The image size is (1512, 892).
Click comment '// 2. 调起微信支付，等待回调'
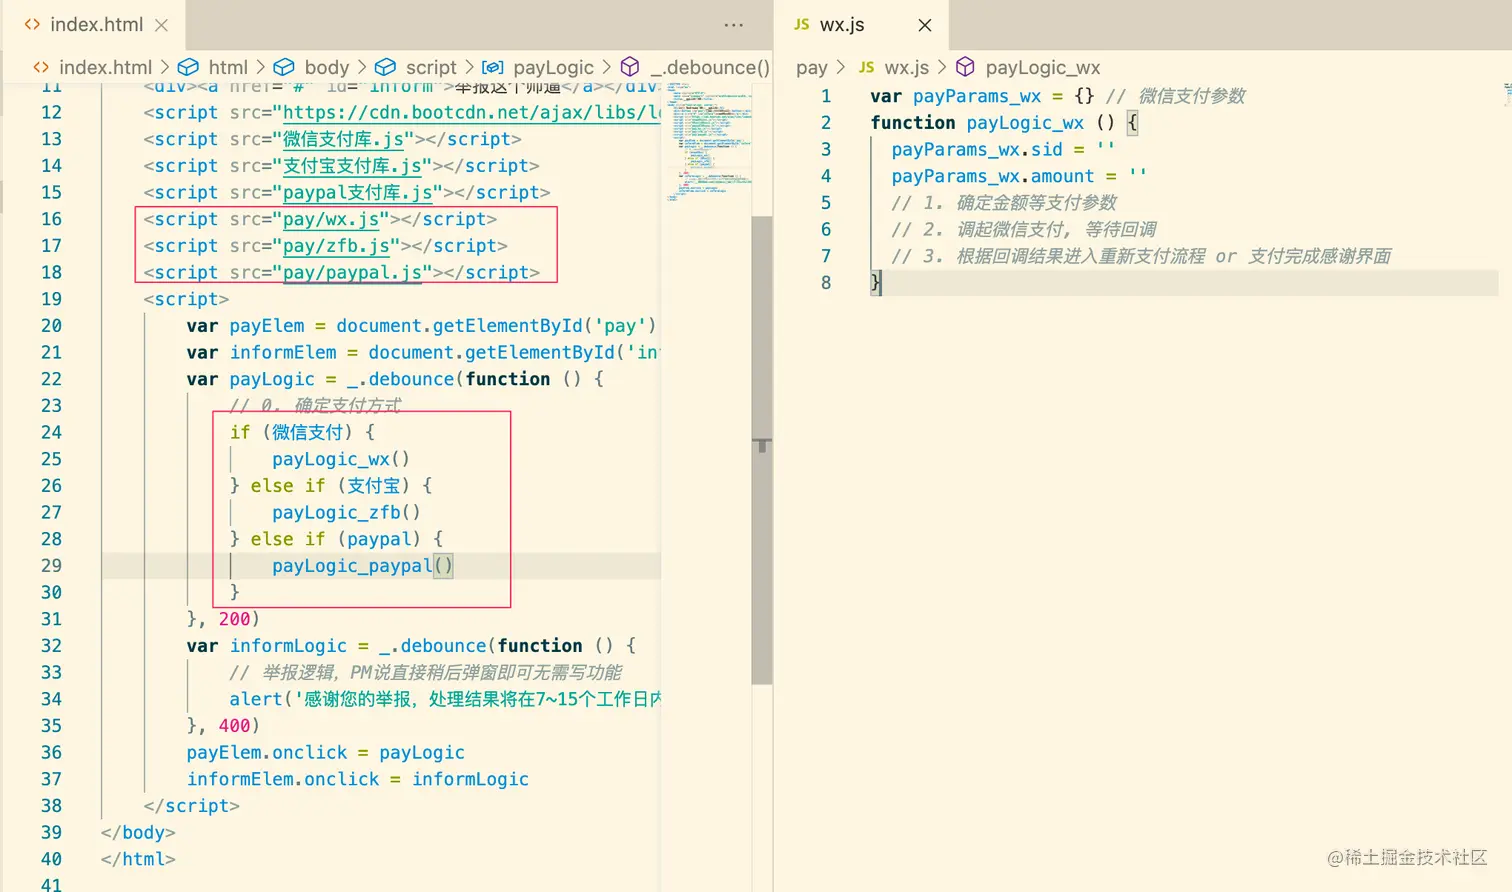point(1024,229)
